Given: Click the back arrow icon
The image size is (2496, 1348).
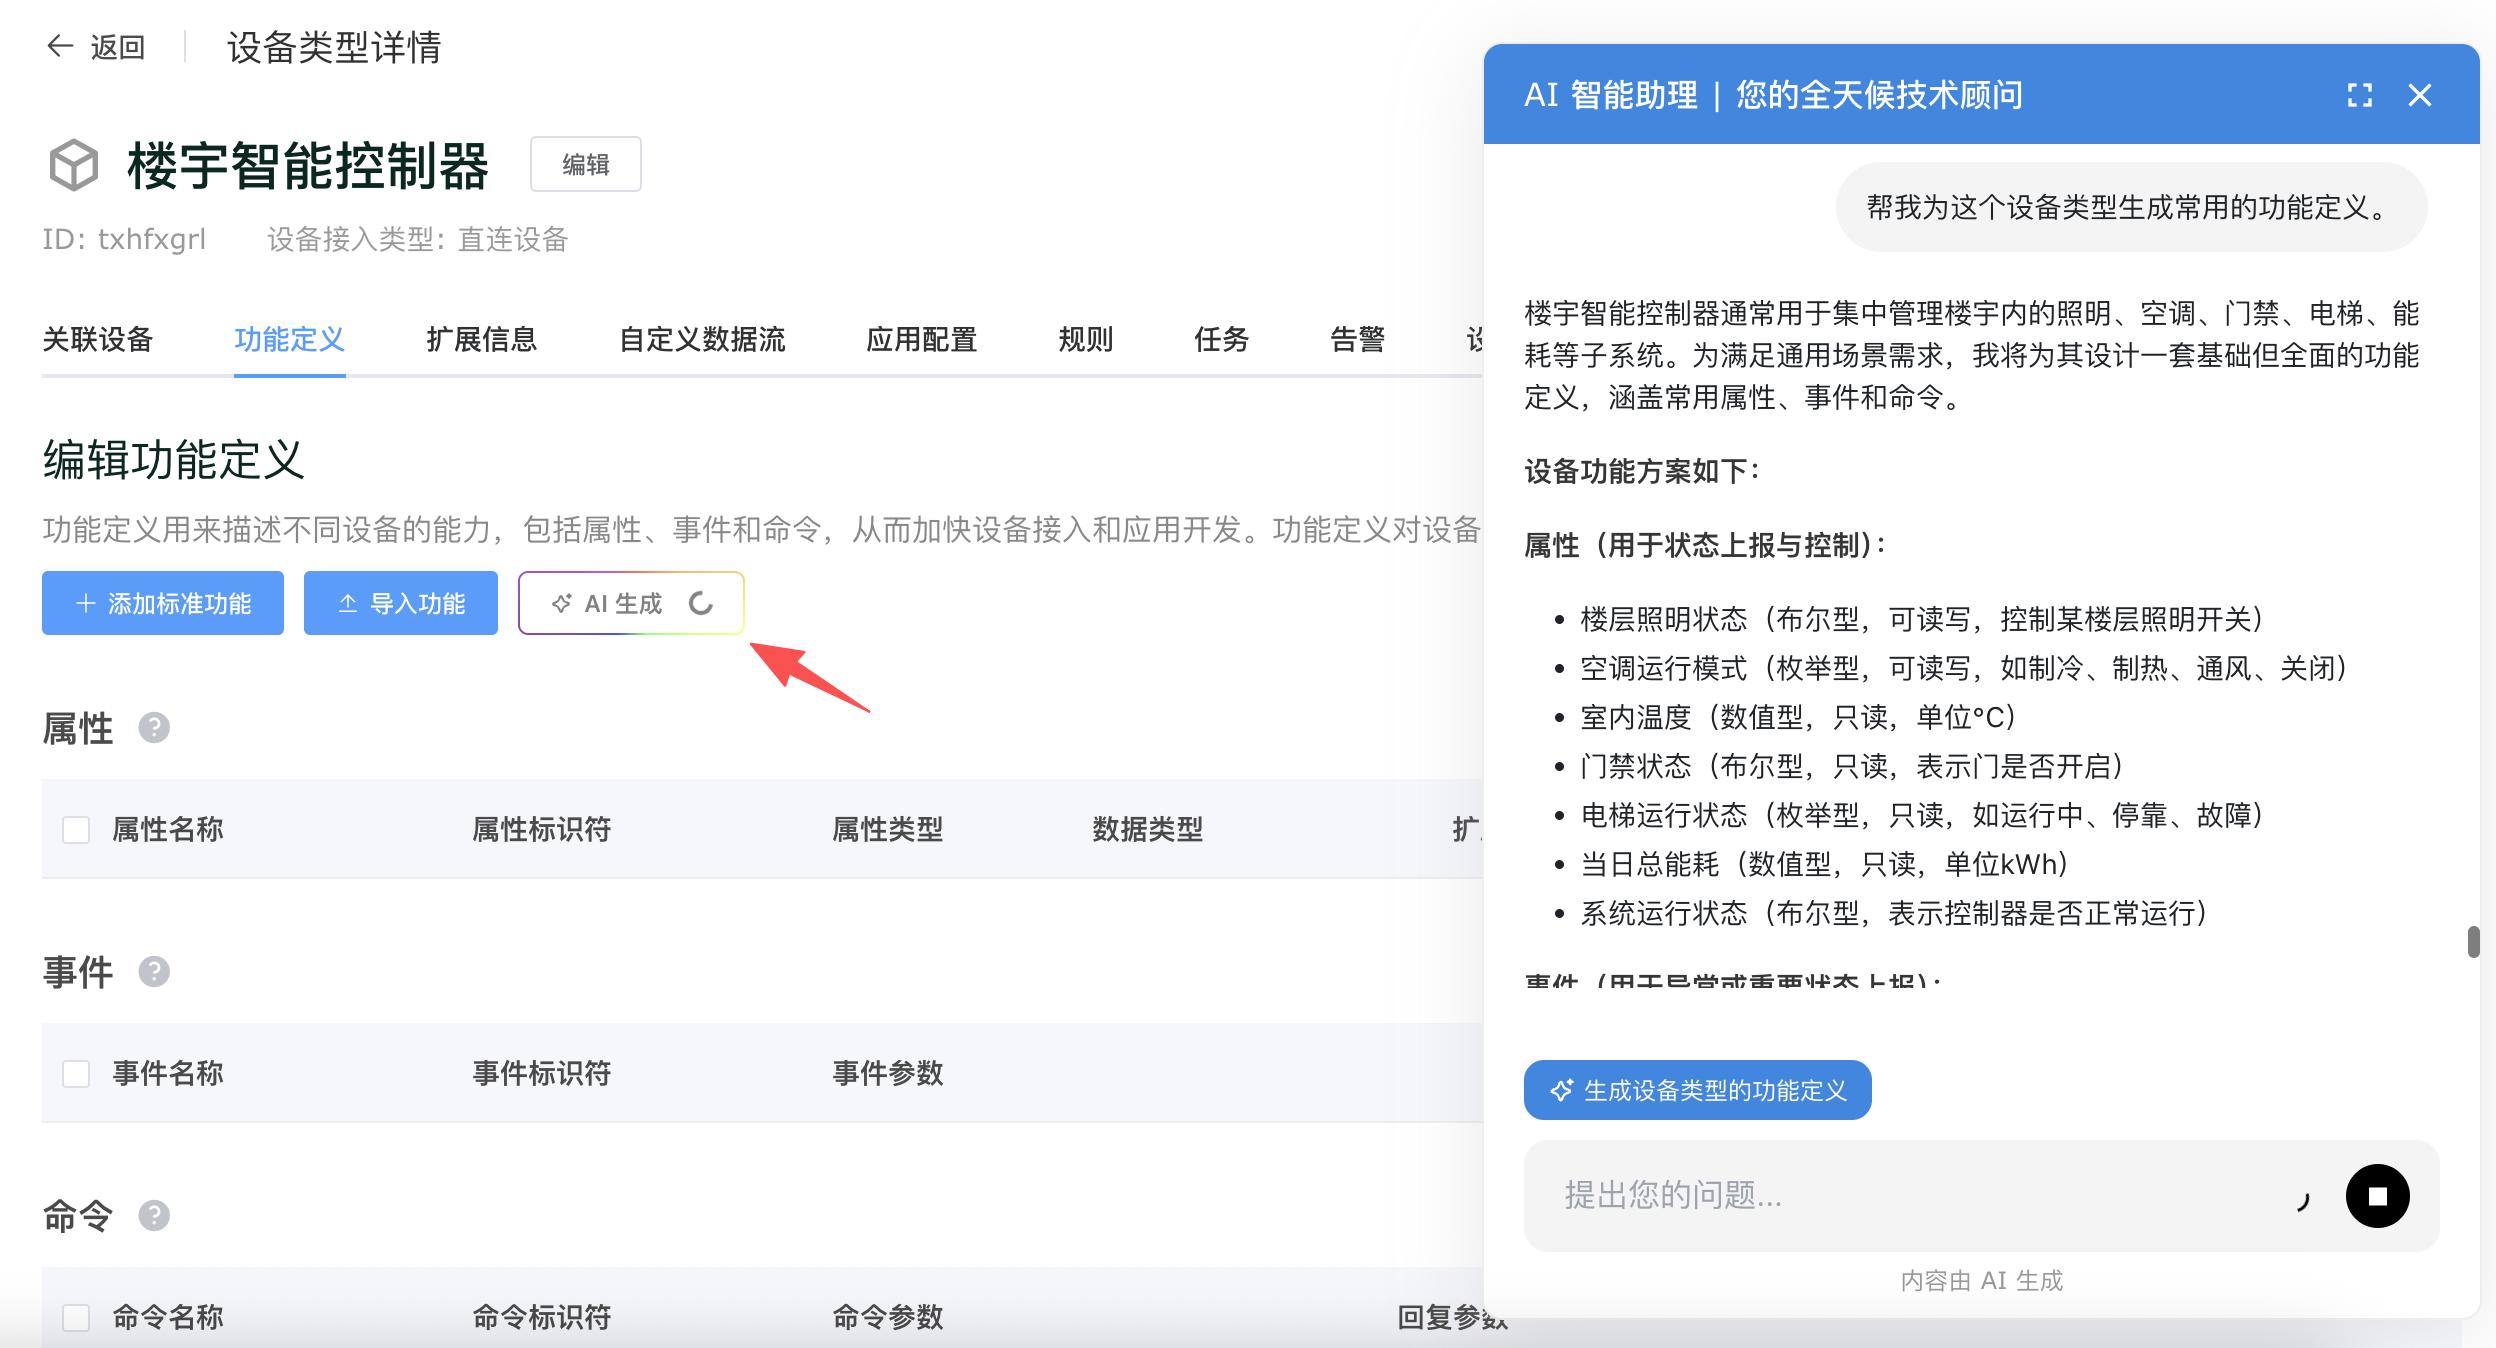Looking at the screenshot, I should tap(60, 46).
